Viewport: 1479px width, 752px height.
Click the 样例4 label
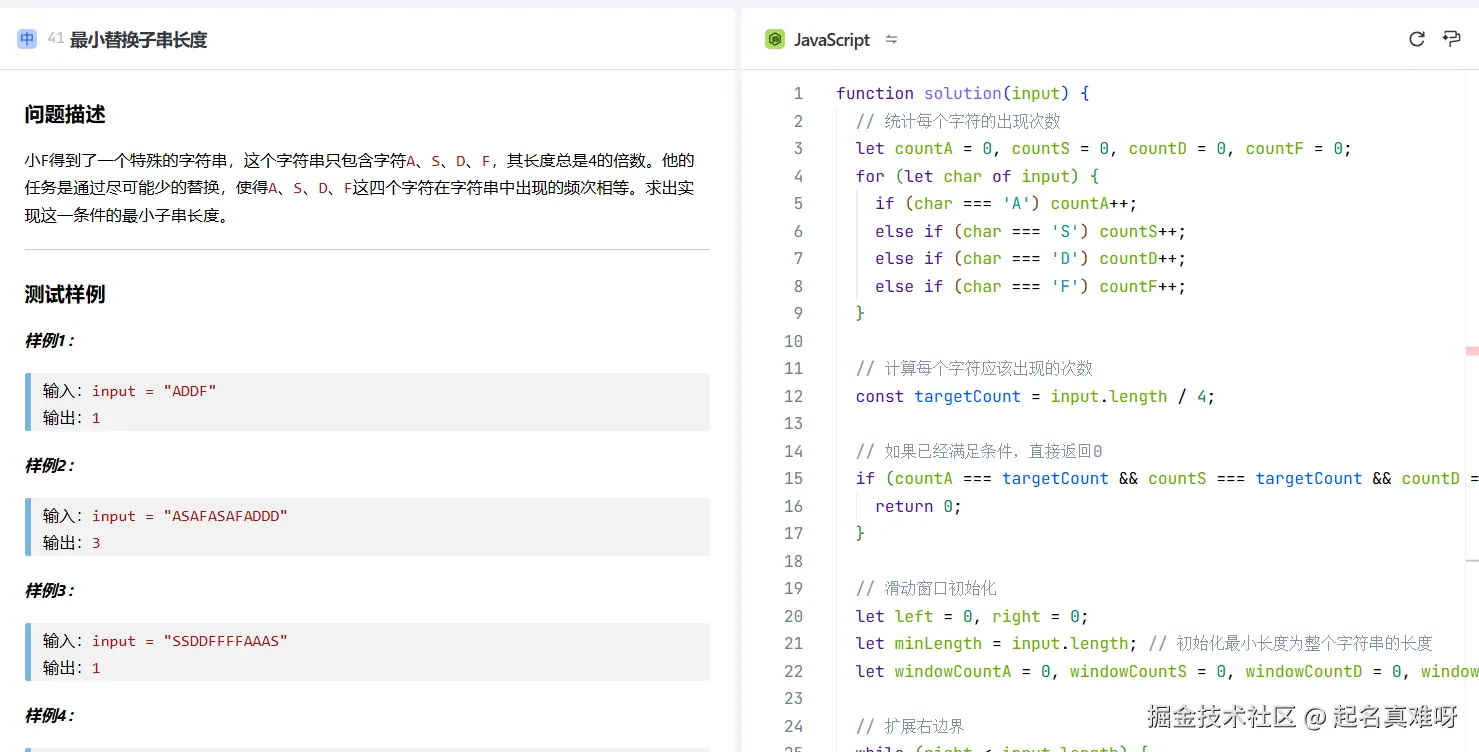coord(49,716)
